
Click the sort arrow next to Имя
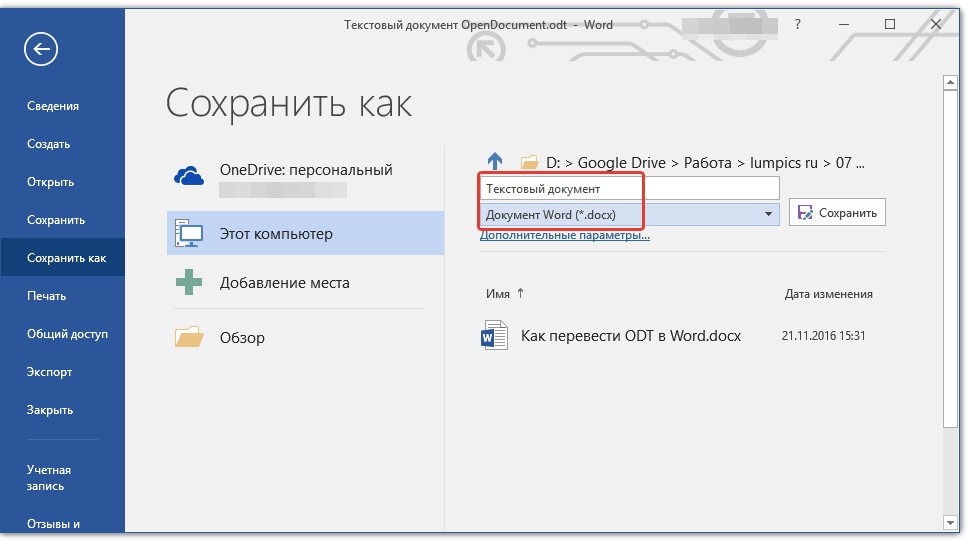pyautogui.click(x=520, y=293)
